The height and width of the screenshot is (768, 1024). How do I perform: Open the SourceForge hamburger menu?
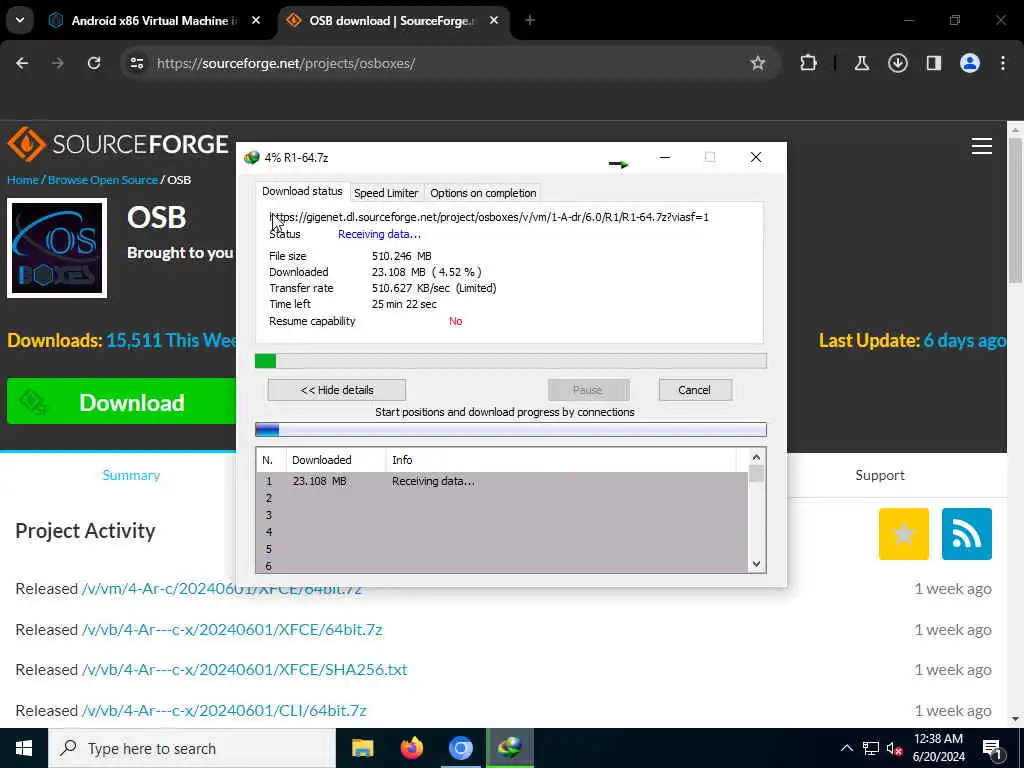coord(982,146)
